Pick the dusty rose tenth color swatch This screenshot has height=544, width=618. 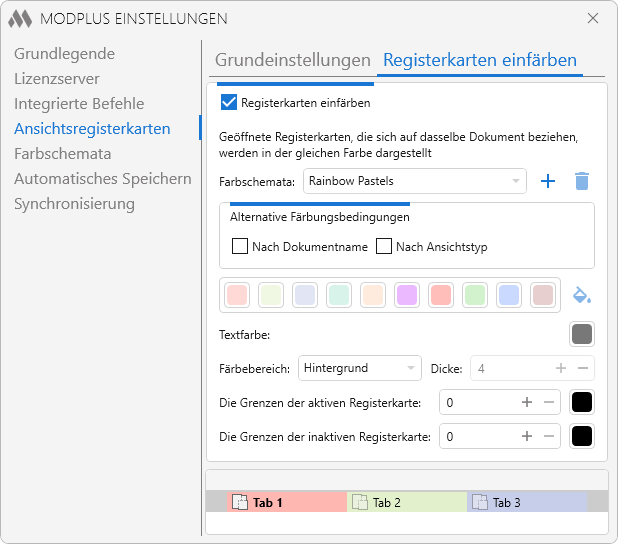(x=543, y=295)
